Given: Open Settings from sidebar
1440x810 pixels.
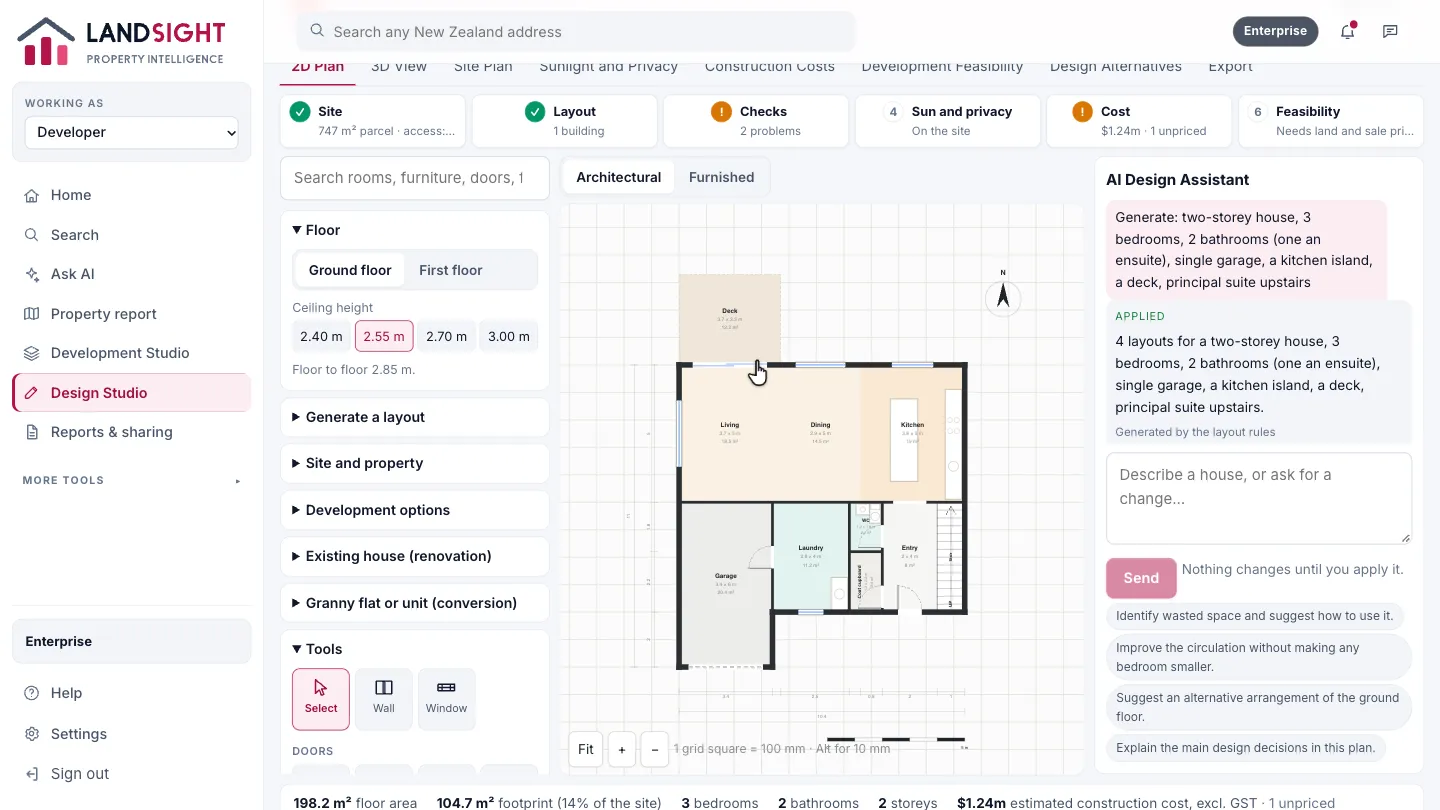Looking at the screenshot, I should tap(131, 734).
